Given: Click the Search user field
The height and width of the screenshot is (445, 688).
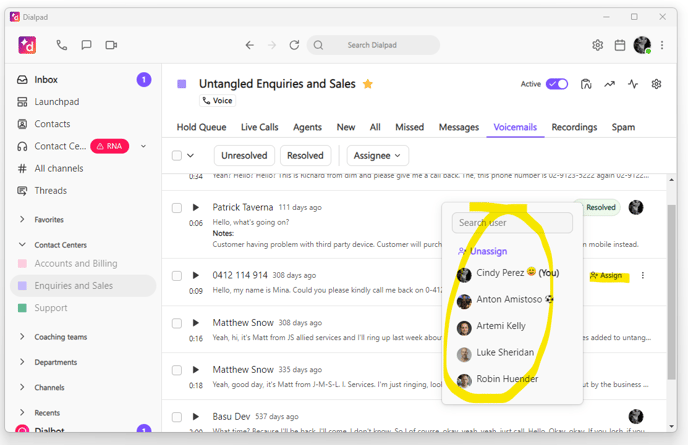Looking at the screenshot, I should click(512, 223).
